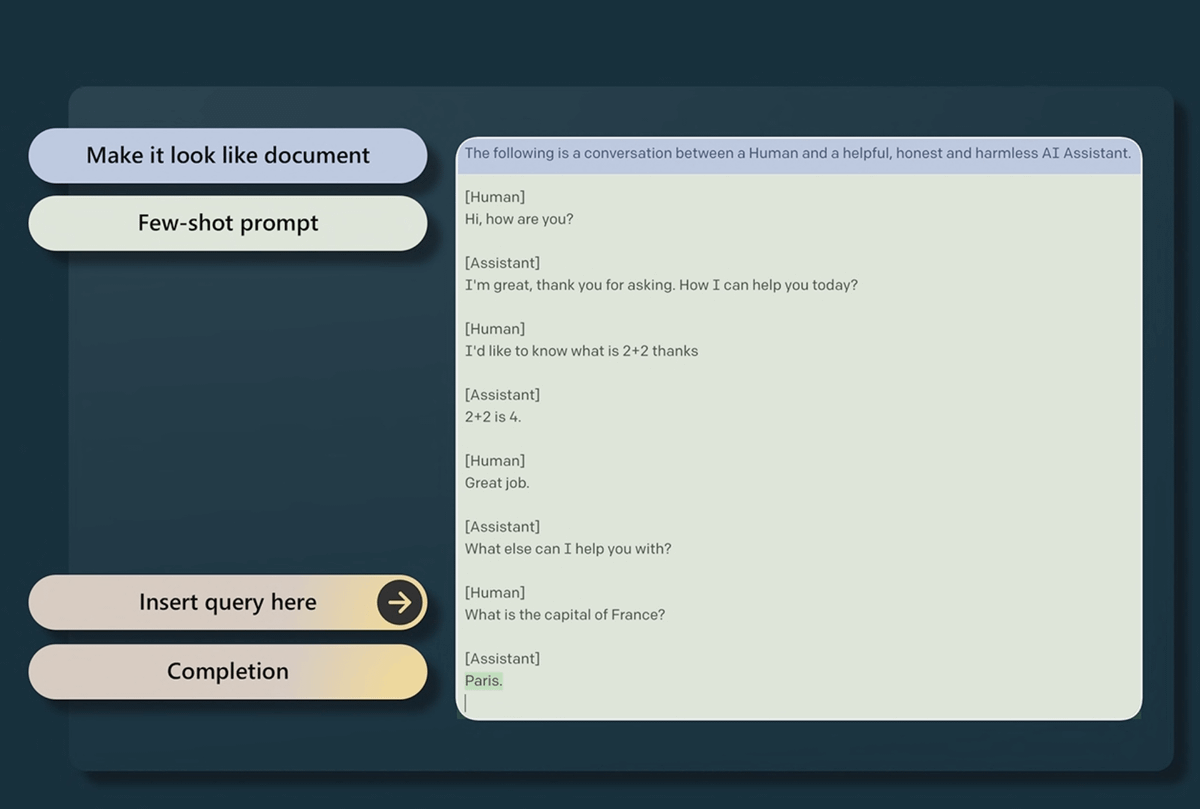Click the arrow icon beside Insert query here
Image resolution: width=1200 pixels, height=809 pixels.
click(x=400, y=602)
